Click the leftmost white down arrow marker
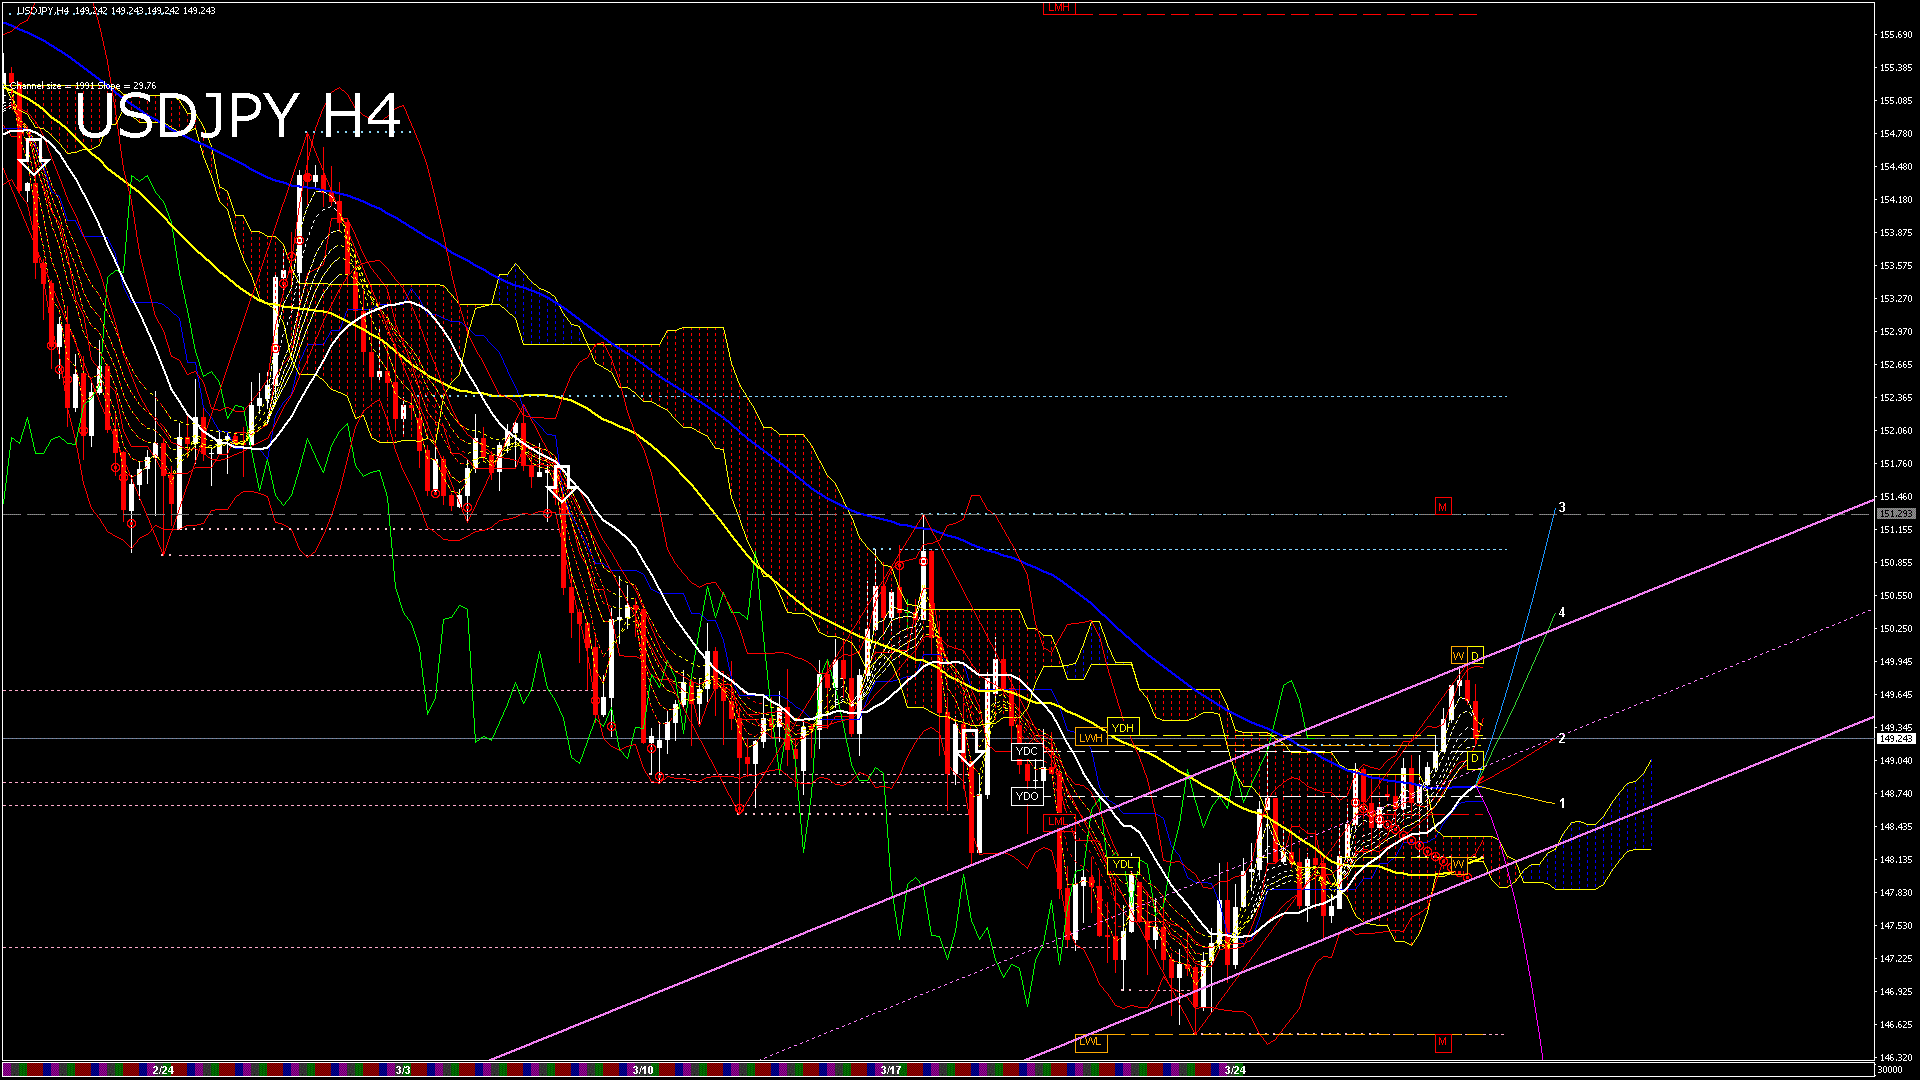Image resolution: width=1920 pixels, height=1080 pixels. click(x=34, y=155)
